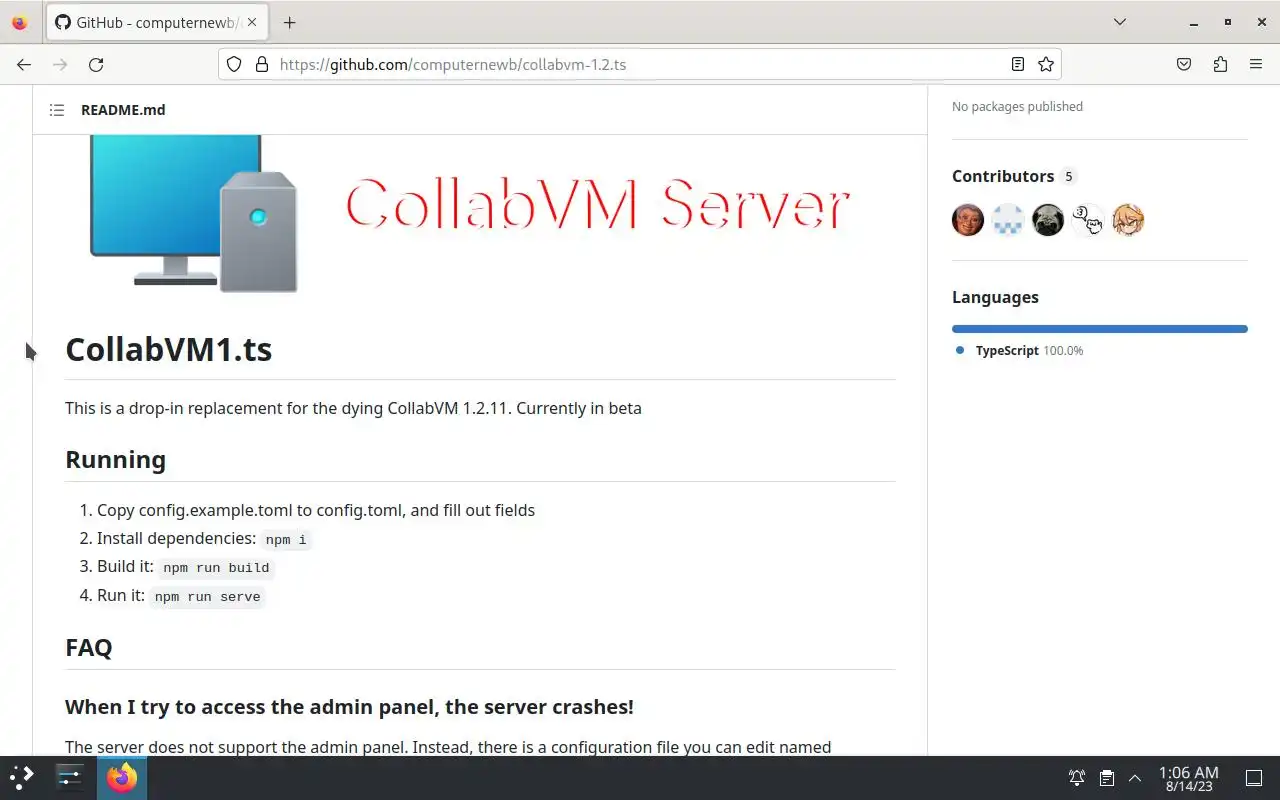Click the 'No packages published' text

(x=1017, y=107)
